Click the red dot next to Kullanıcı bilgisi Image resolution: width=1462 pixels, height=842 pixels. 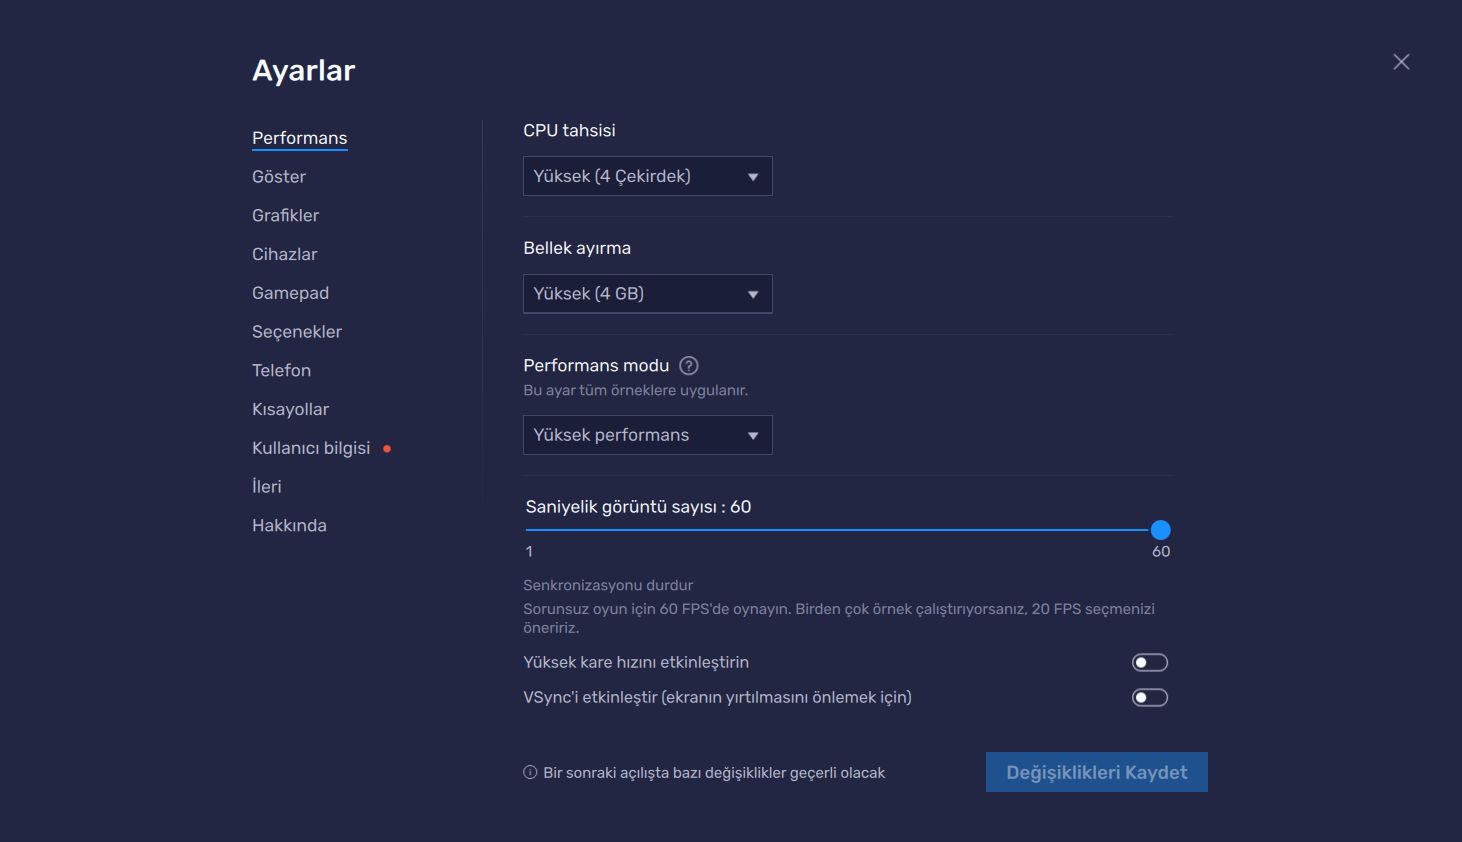click(387, 449)
